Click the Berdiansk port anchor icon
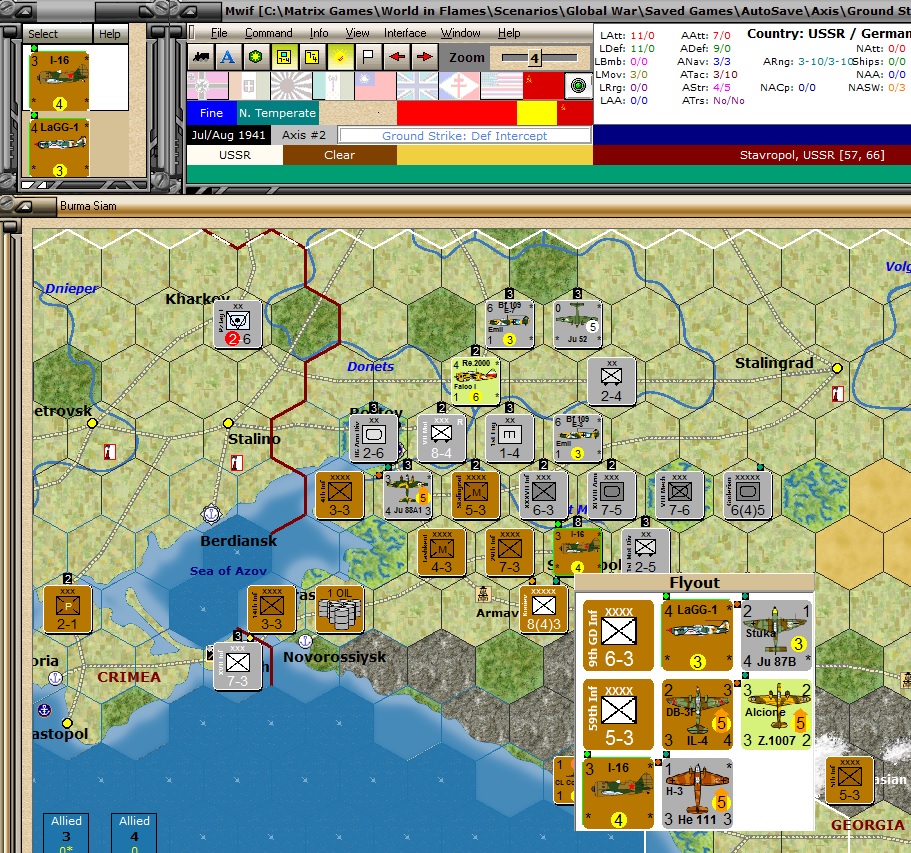 (x=211, y=514)
